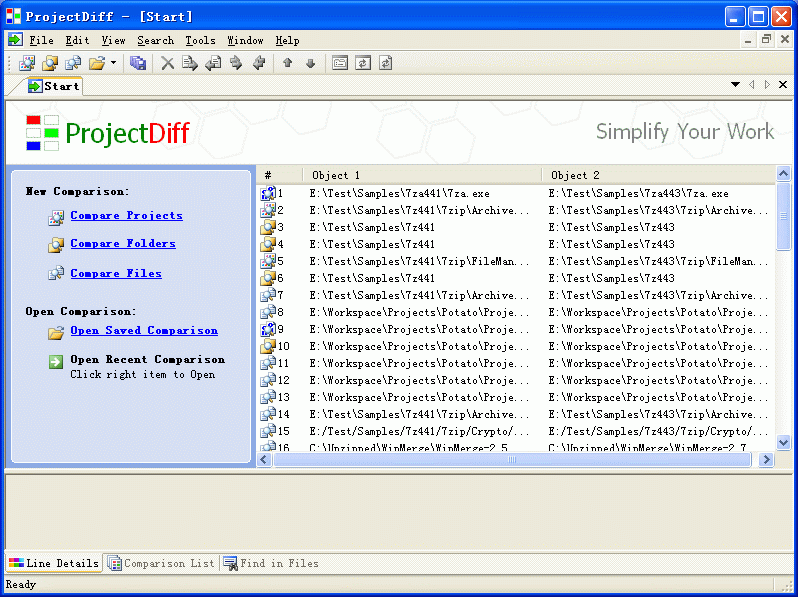Screen dimensions: 798x597
Task: Click the Save All toolbar icon
Action: coord(138,63)
